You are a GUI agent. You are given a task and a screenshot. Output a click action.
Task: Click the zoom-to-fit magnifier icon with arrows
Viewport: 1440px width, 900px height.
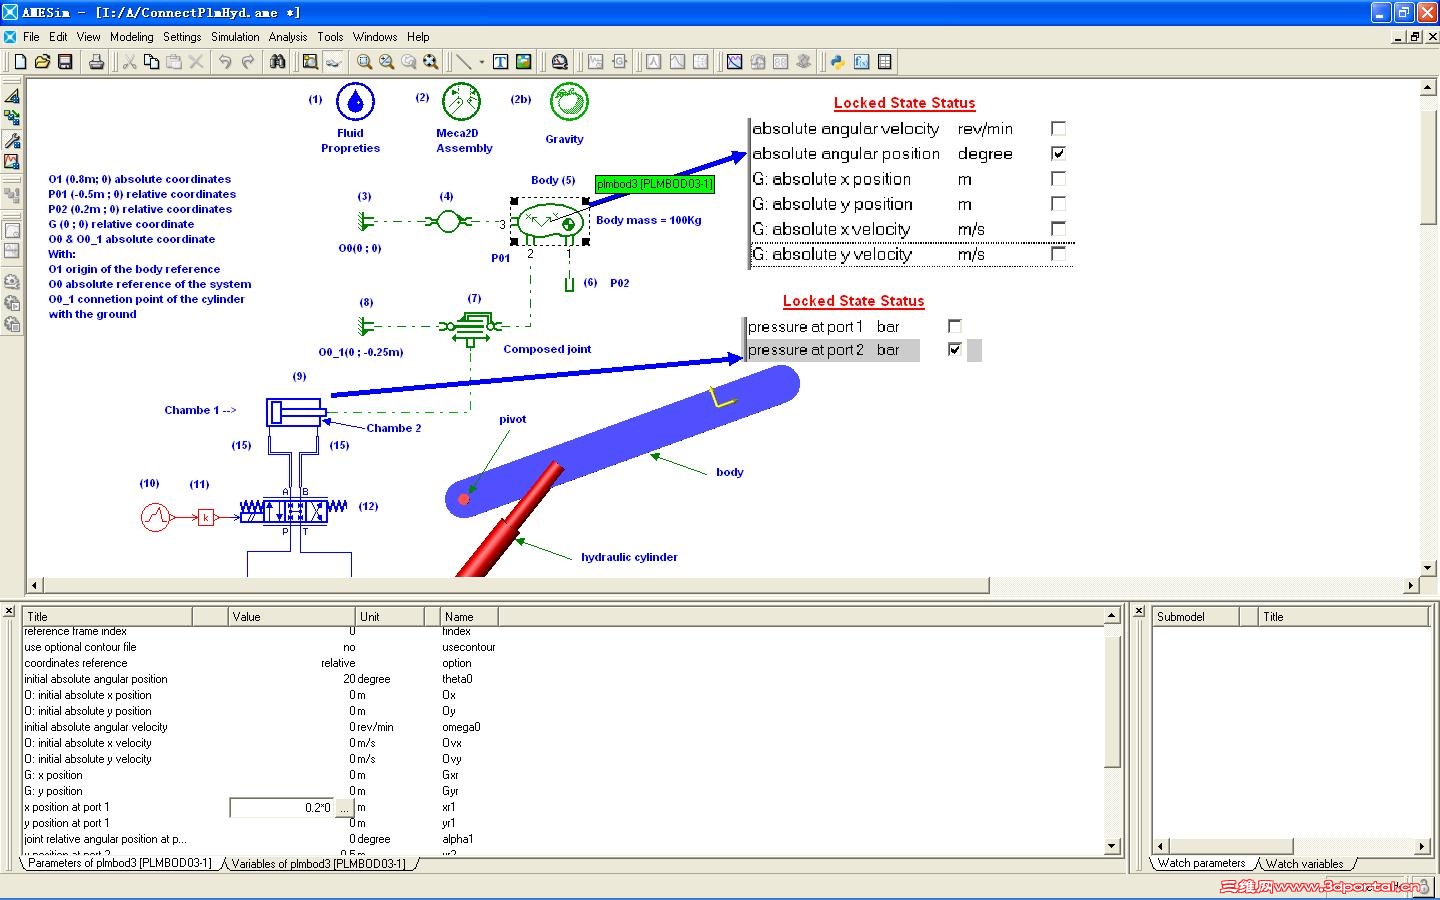coord(430,62)
